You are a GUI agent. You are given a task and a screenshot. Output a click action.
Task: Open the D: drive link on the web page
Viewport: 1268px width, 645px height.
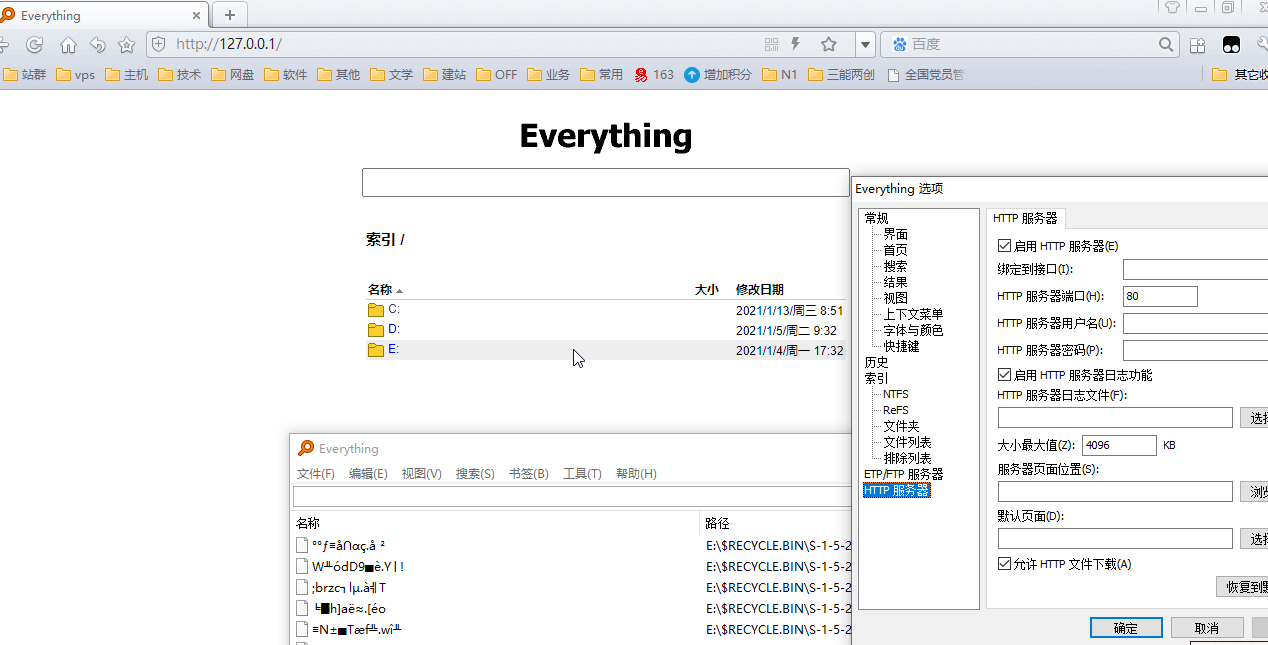pos(394,330)
